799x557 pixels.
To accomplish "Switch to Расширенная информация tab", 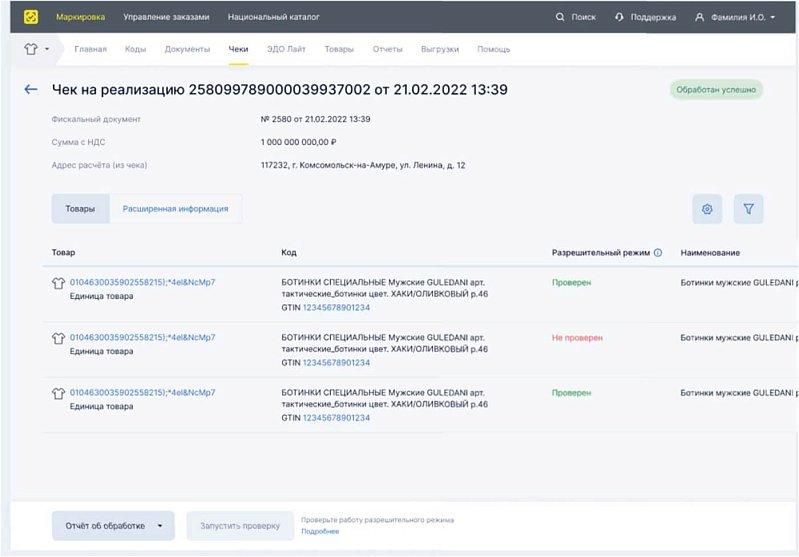I will point(175,208).
